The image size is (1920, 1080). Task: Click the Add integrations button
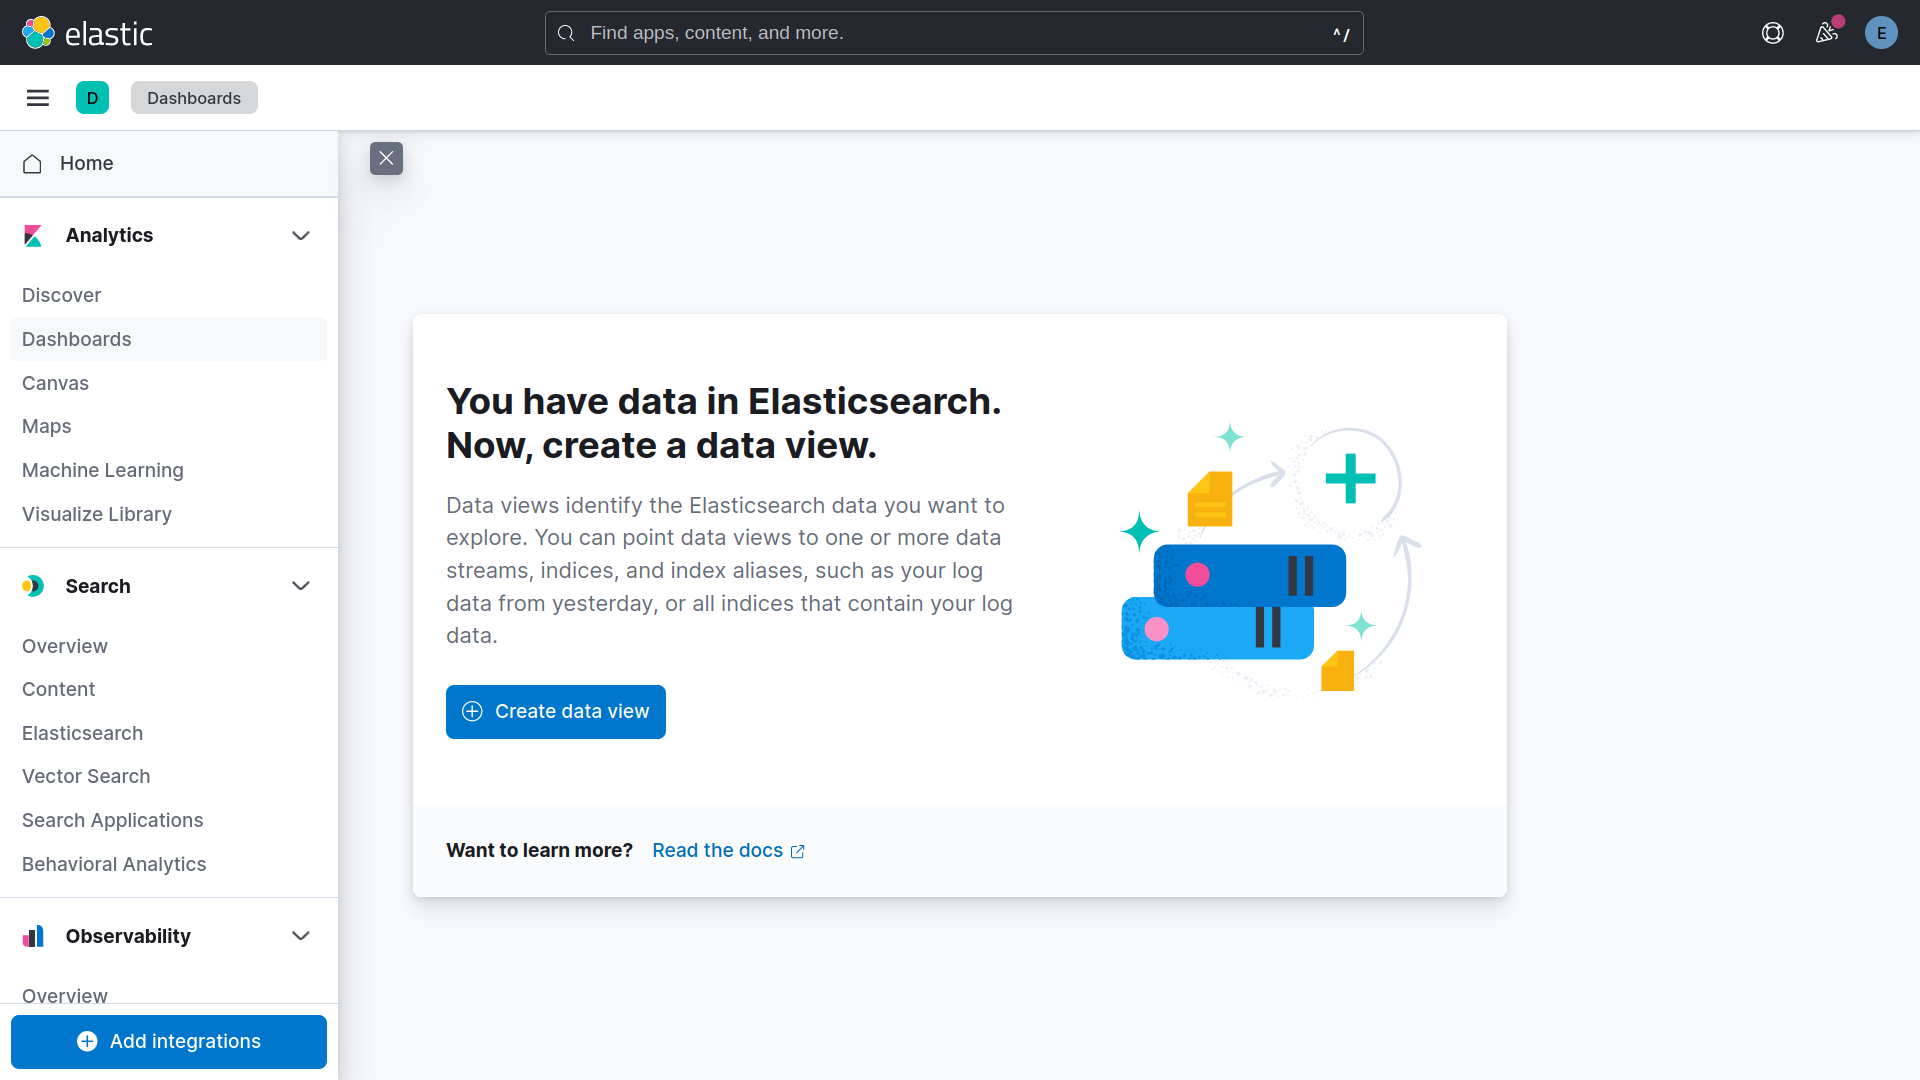point(168,1041)
